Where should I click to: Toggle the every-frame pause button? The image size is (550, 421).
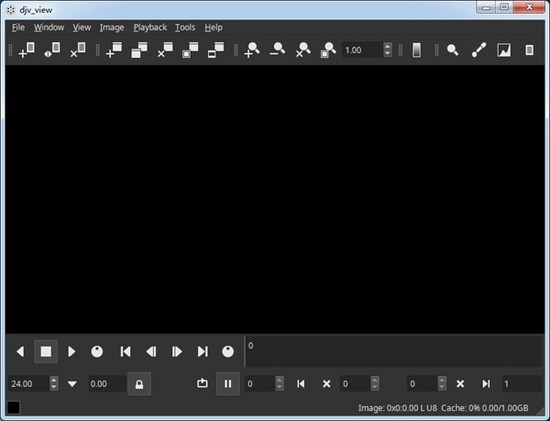click(x=228, y=384)
